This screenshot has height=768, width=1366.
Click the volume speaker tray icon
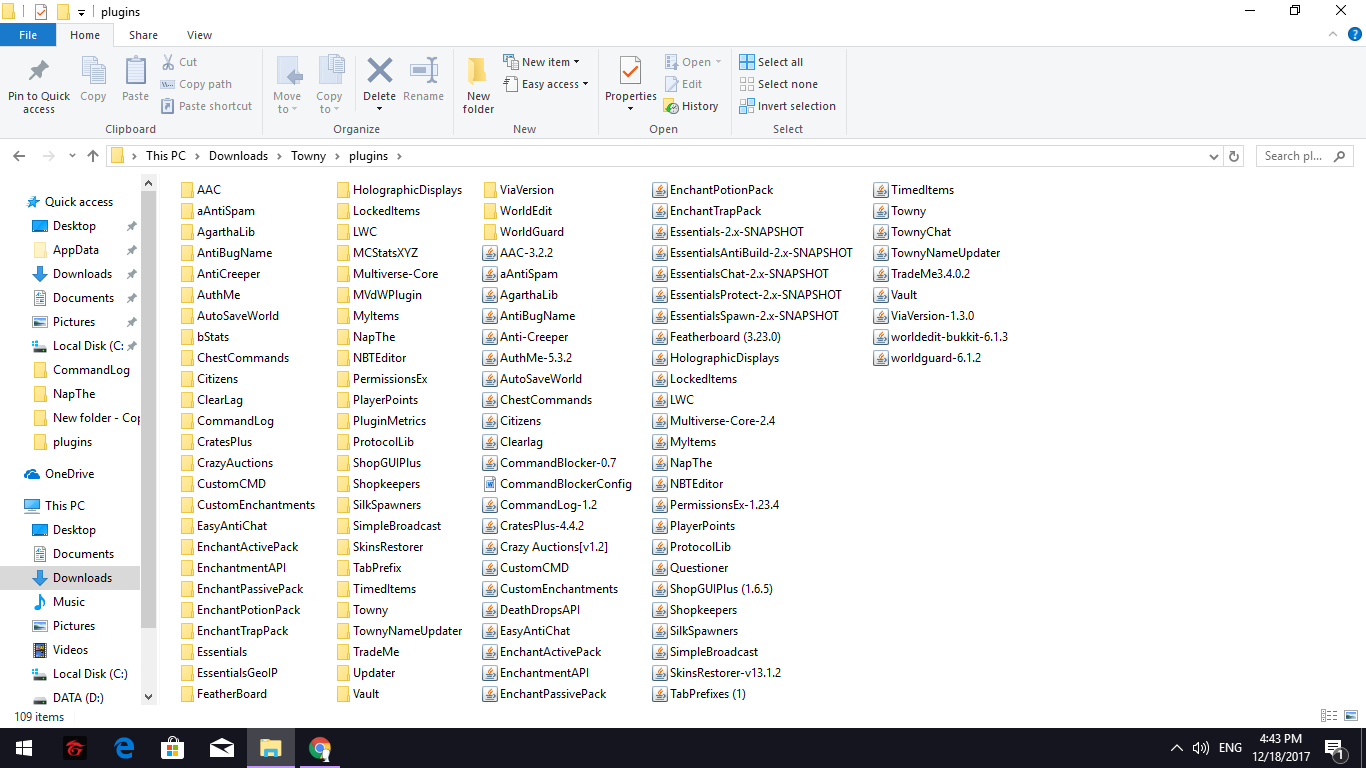coord(1201,748)
